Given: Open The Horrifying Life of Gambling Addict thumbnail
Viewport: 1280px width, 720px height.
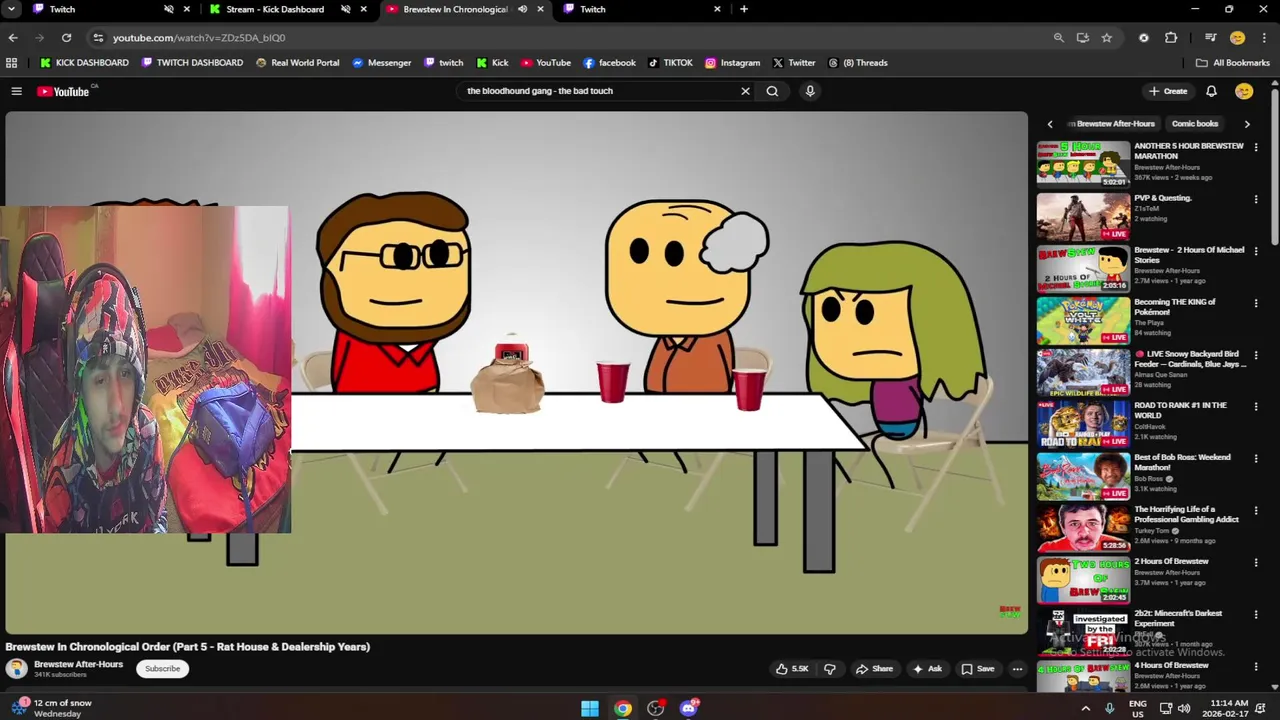Looking at the screenshot, I should coord(1083,529).
